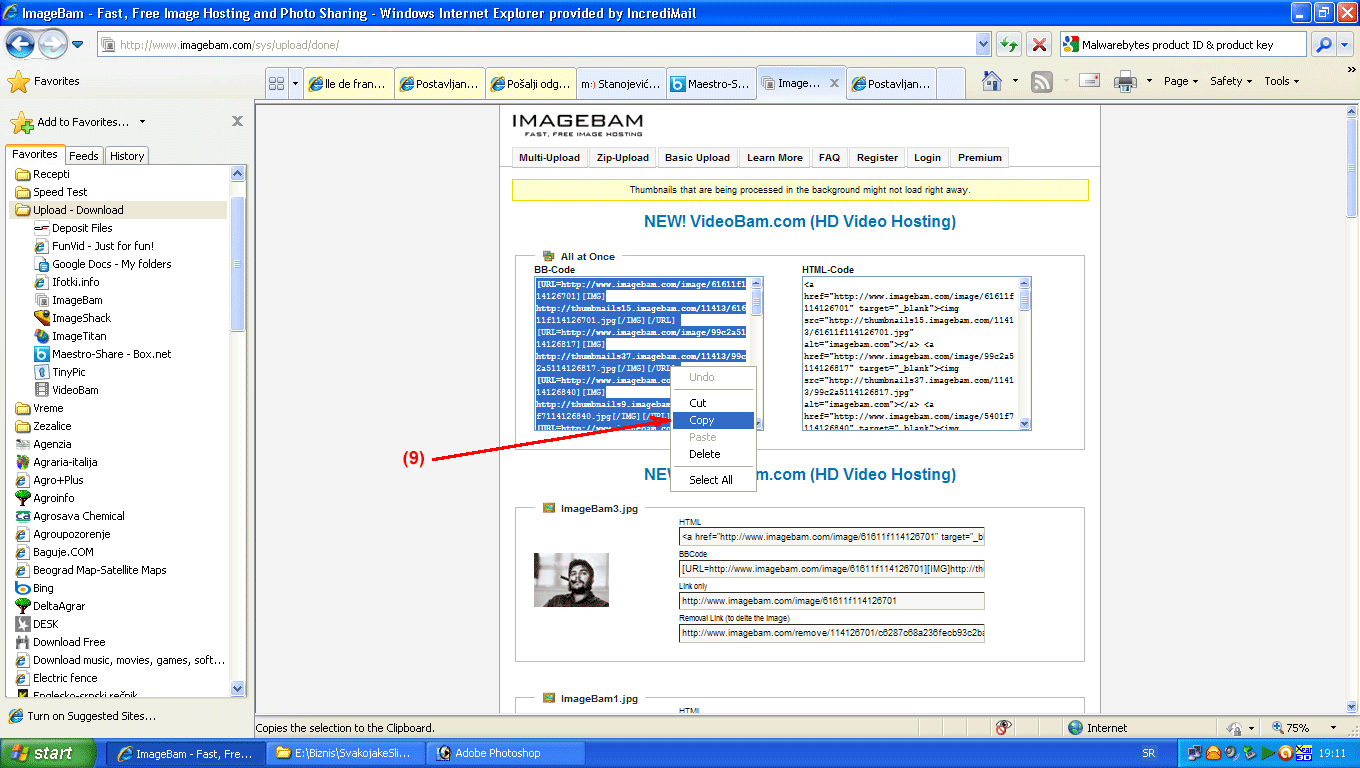Viewport: 1360px width, 768px height.
Task: Switch to Maestro-S... browser tab
Action: [x=710, y=84]
